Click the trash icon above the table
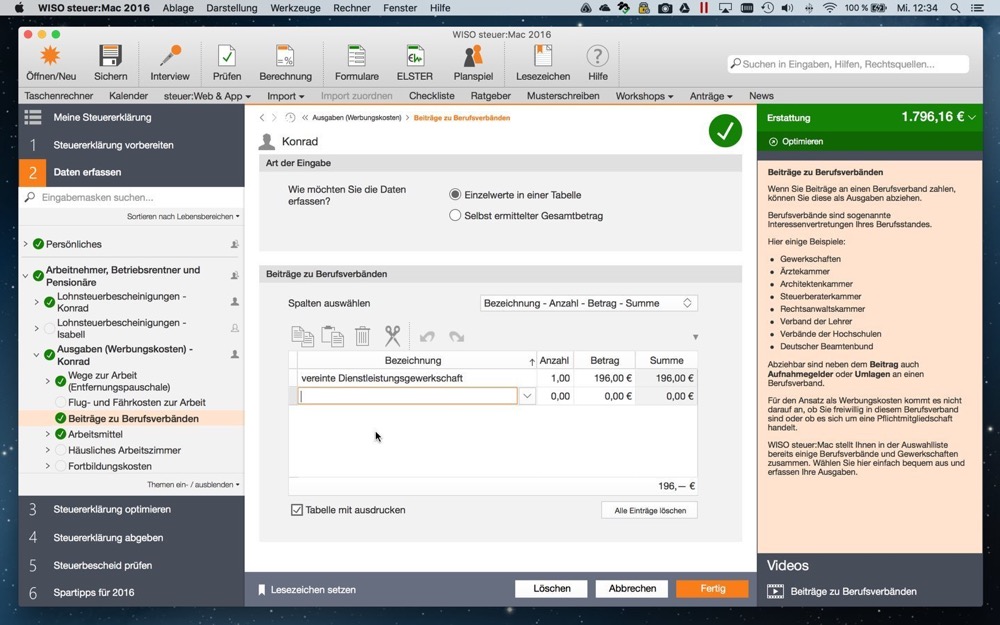 [x=362, y=336]
